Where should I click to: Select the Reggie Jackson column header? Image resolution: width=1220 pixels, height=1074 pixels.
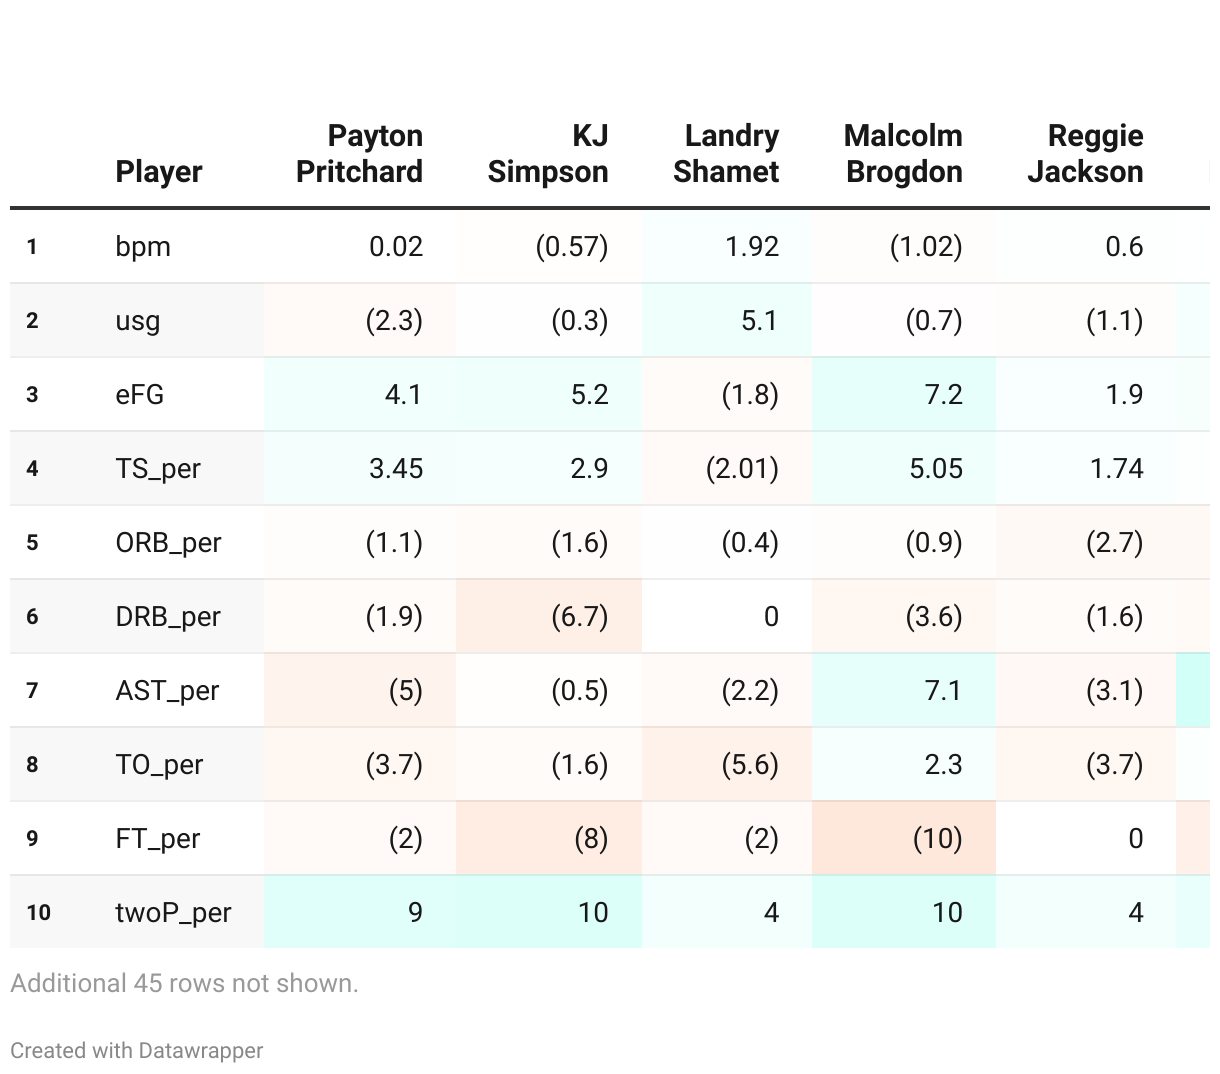pos(1085,154)
